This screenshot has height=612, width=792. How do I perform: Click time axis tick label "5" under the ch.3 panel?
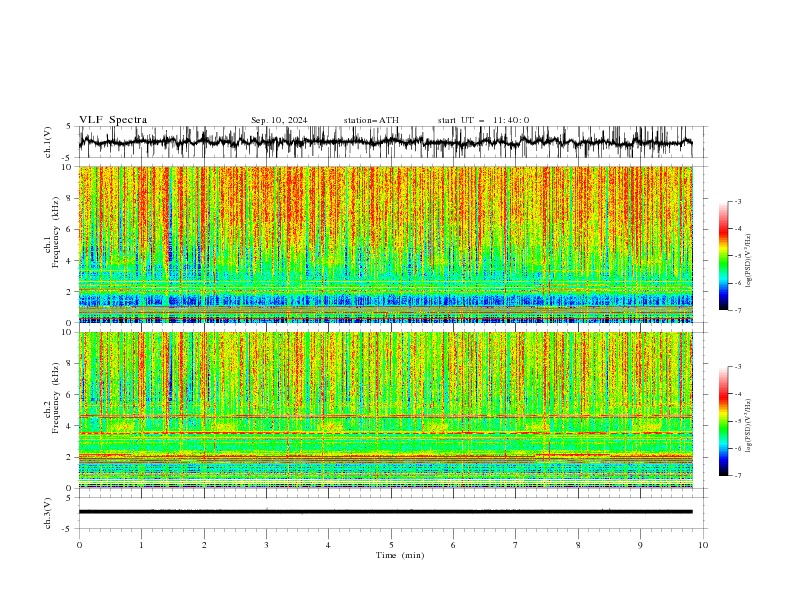[391, 545]
